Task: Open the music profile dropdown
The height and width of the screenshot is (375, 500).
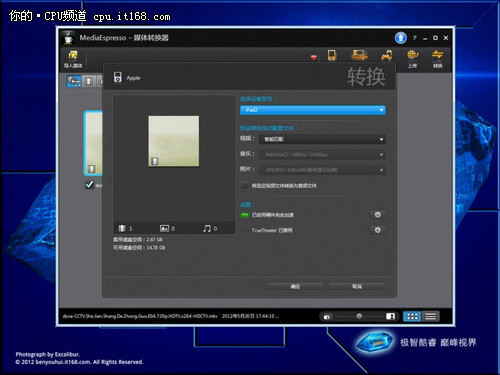Action: 322,155
